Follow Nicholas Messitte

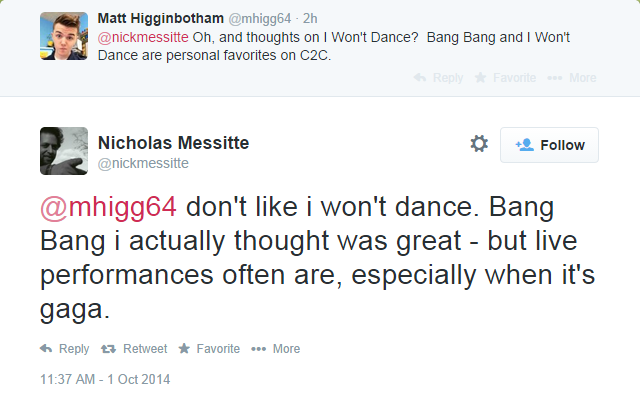549,145
